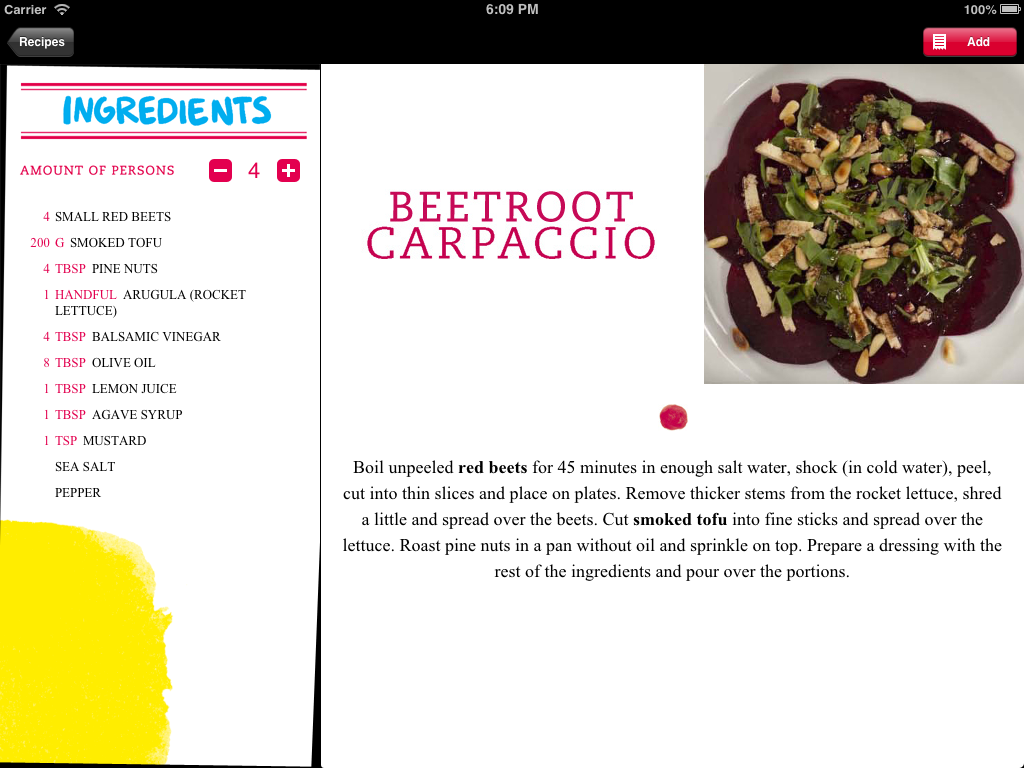Tap the Ingredients header title

tap(167, 110)
